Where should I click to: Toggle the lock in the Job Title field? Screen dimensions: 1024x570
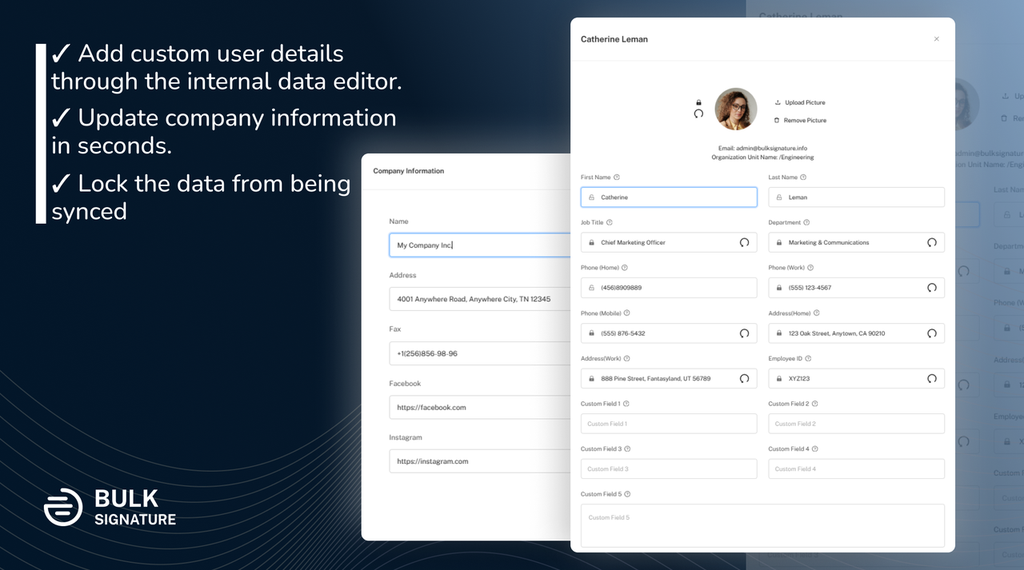click(592, 242)
